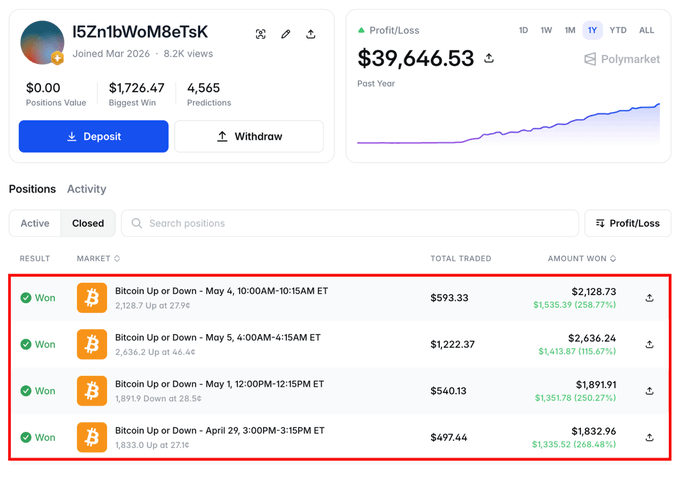Click Won checkmark in April 29 row
Image resolution: width=680 pixels, height=478 pixels.
26,437
